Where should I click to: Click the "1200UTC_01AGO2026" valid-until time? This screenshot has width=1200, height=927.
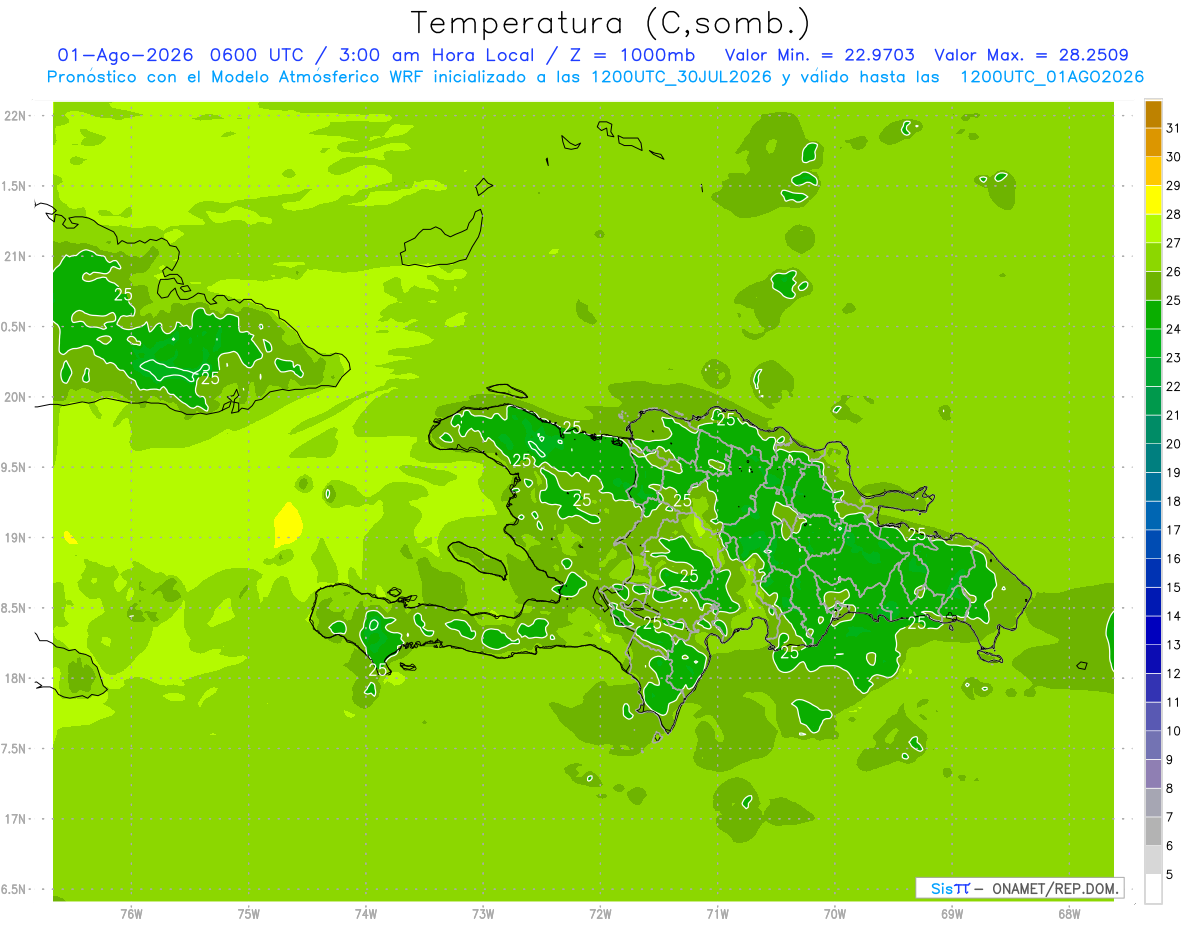tap(1051, 77)
